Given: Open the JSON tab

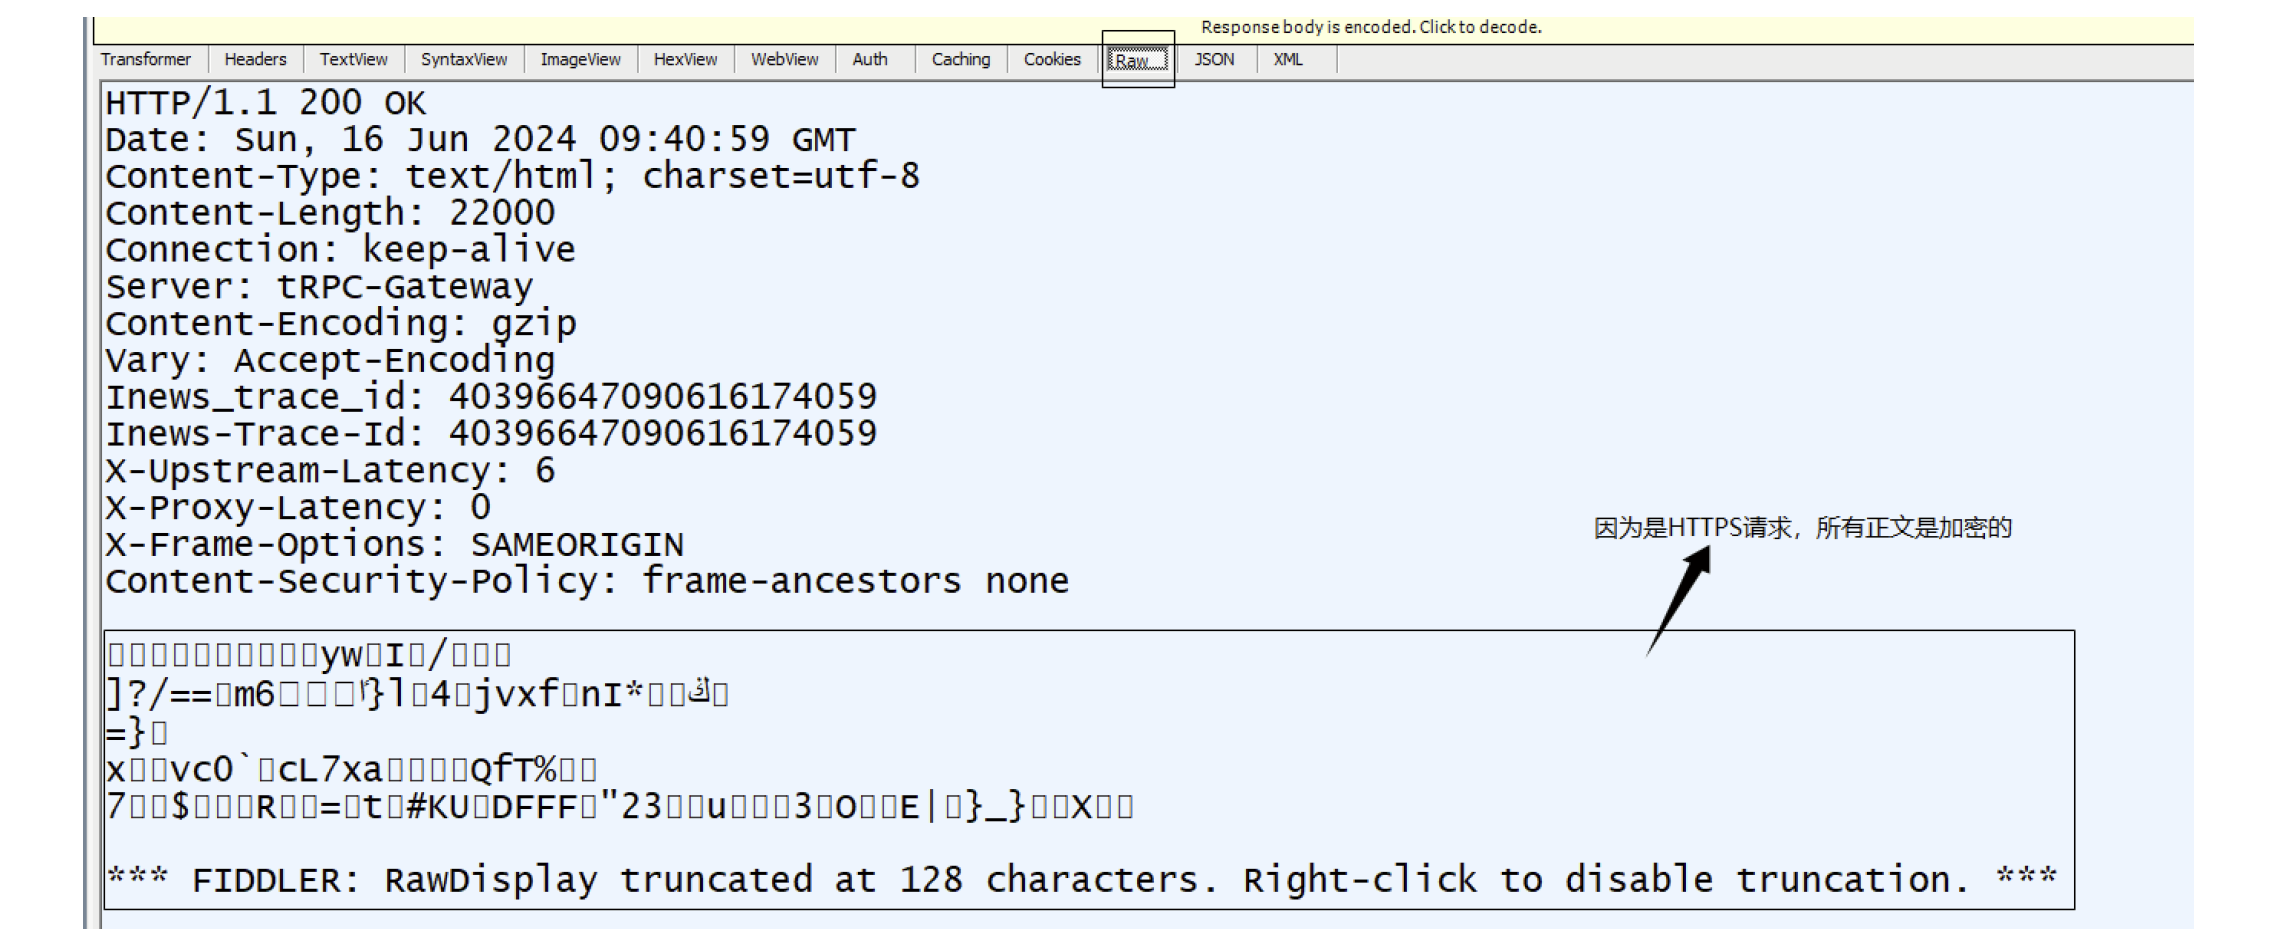Looking at the screenshot, I should click(1214, 59).
